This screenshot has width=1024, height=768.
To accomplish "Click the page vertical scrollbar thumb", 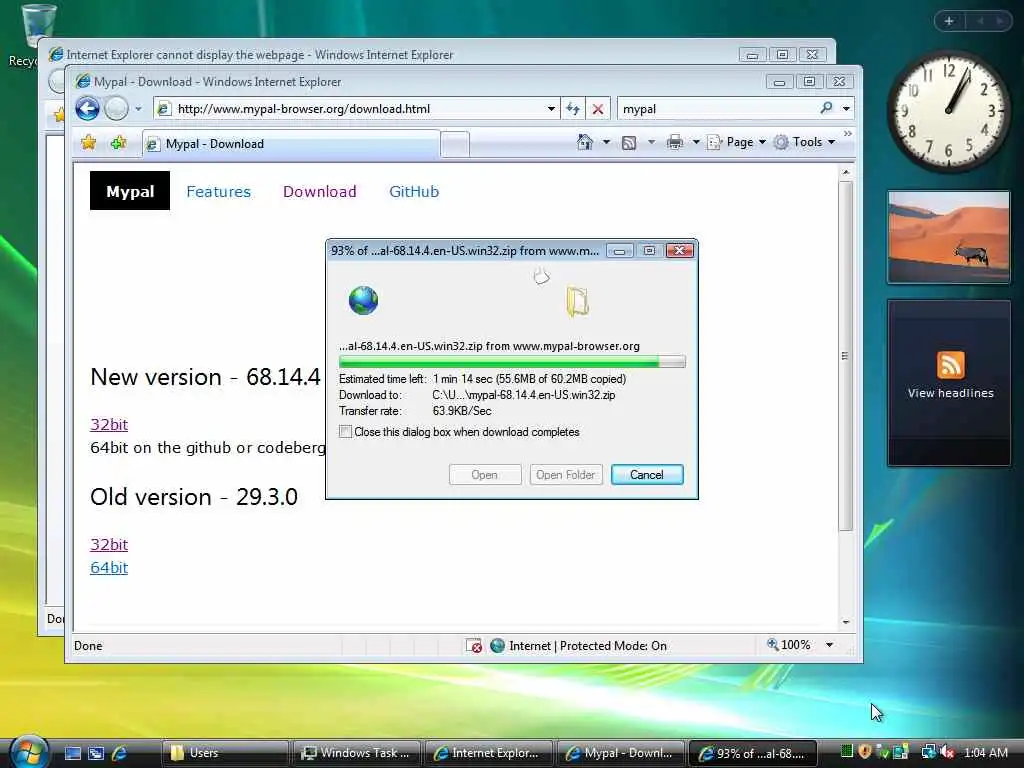I will 845,356.
